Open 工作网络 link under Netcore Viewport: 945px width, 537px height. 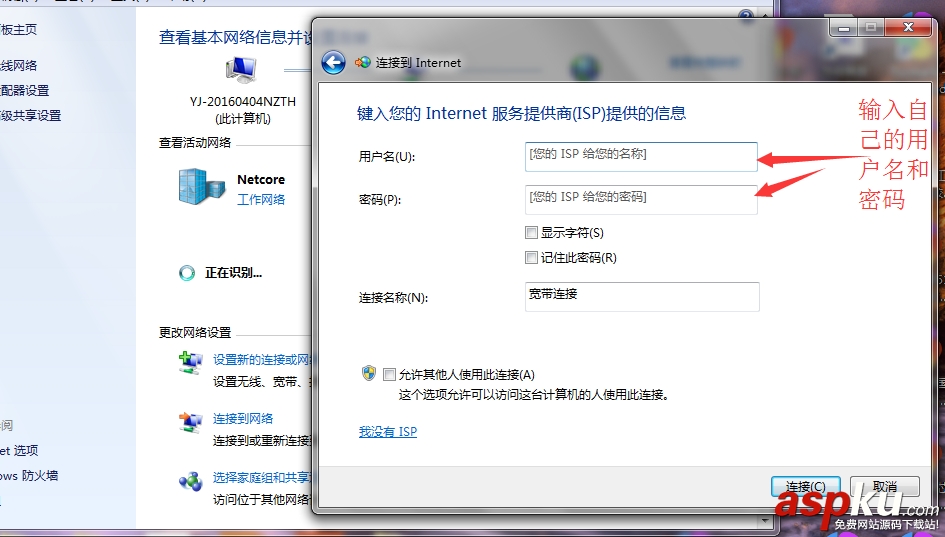[261, 199]
